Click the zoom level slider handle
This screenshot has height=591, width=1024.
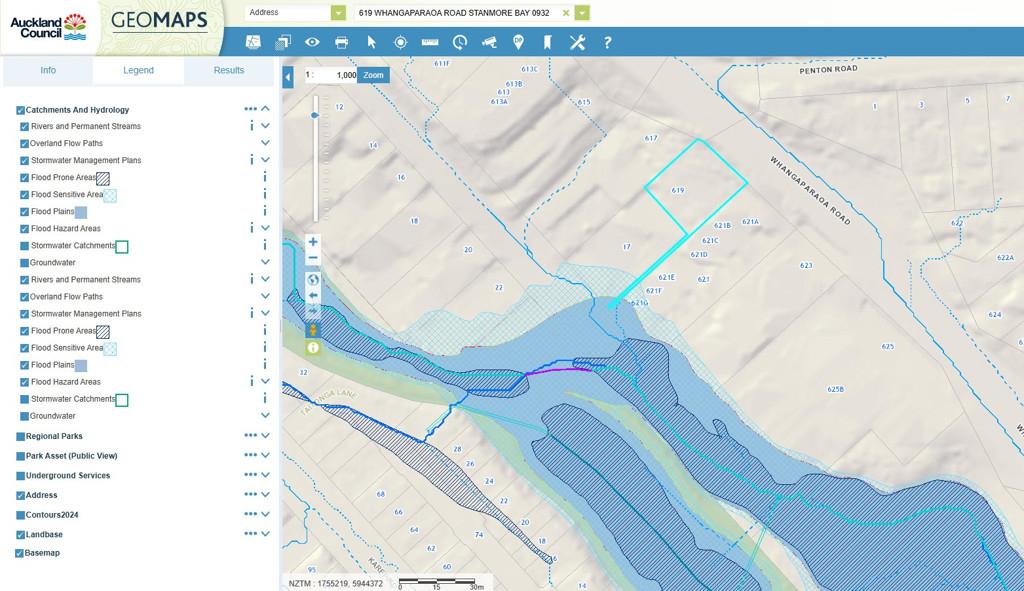click(x=315, y=115)
